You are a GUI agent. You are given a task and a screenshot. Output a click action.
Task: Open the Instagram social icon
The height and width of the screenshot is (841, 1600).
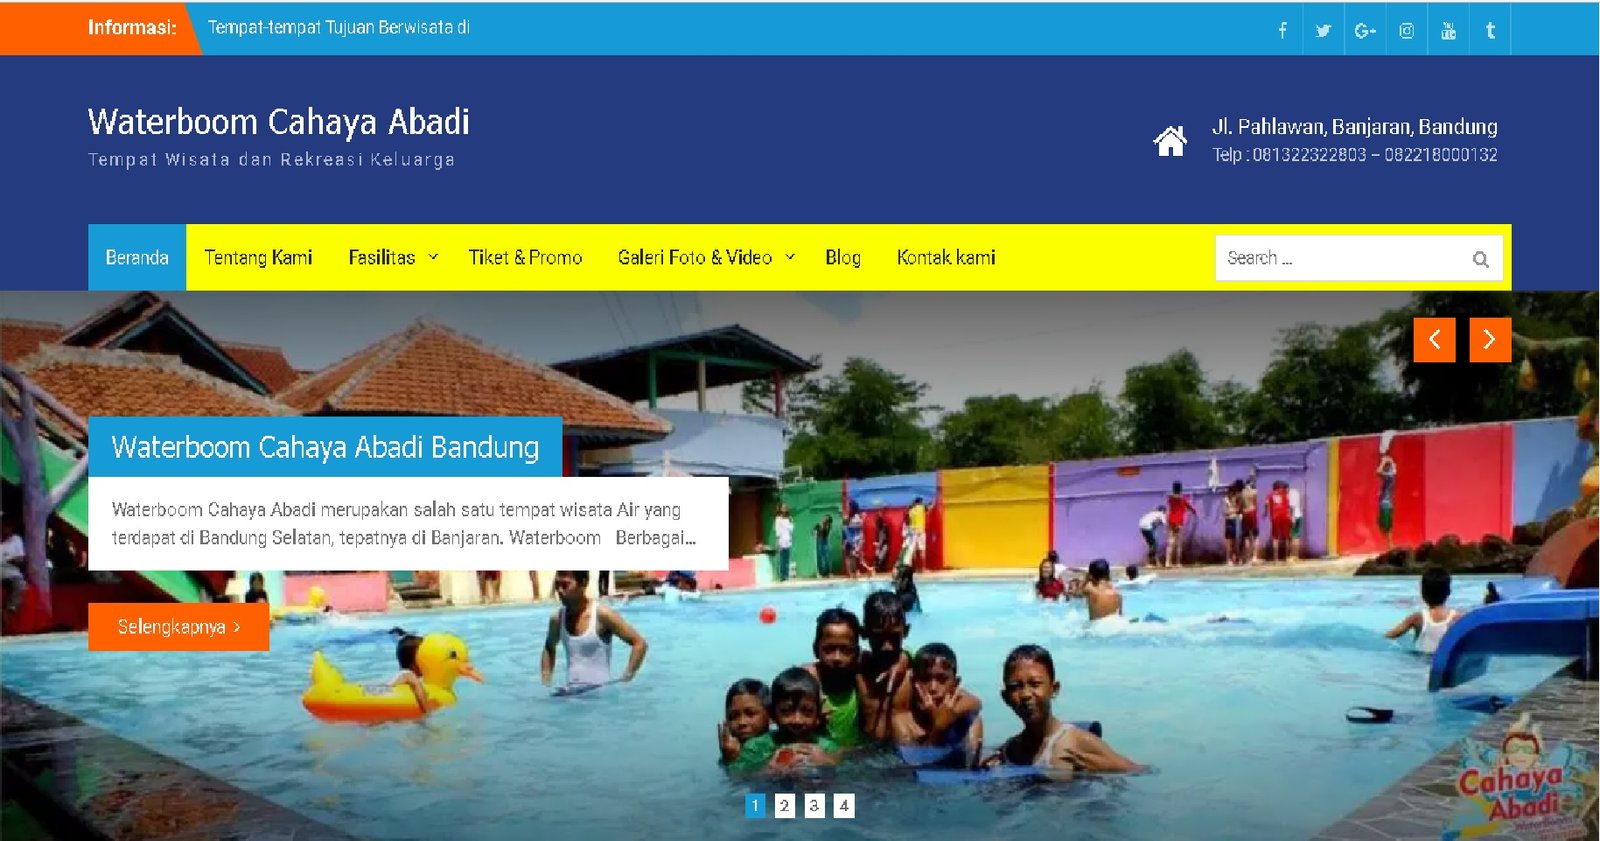pos(1406,30)
